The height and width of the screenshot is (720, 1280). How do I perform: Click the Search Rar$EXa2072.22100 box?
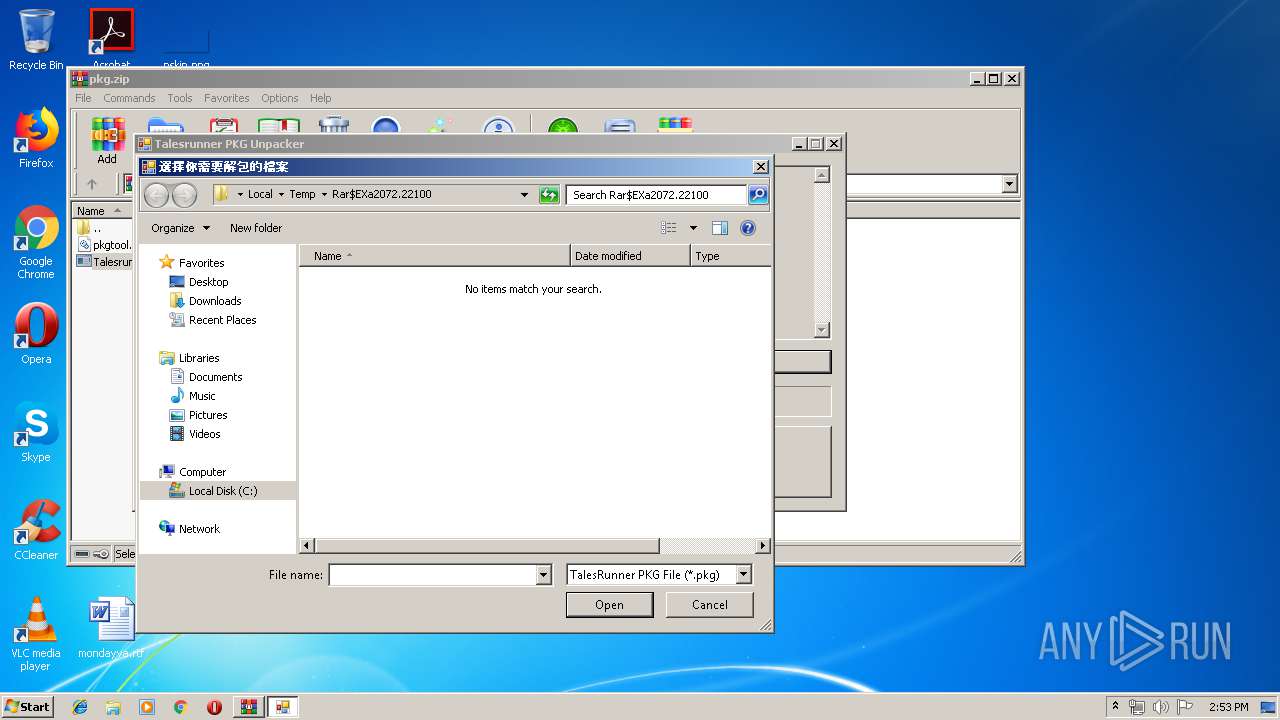656,195
